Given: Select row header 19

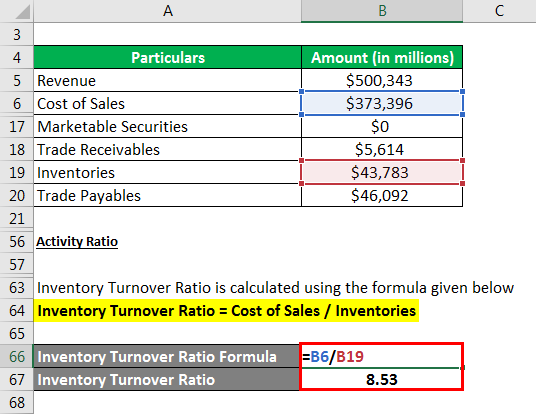Looking at the screenshot, I should [x=17, y=173].
